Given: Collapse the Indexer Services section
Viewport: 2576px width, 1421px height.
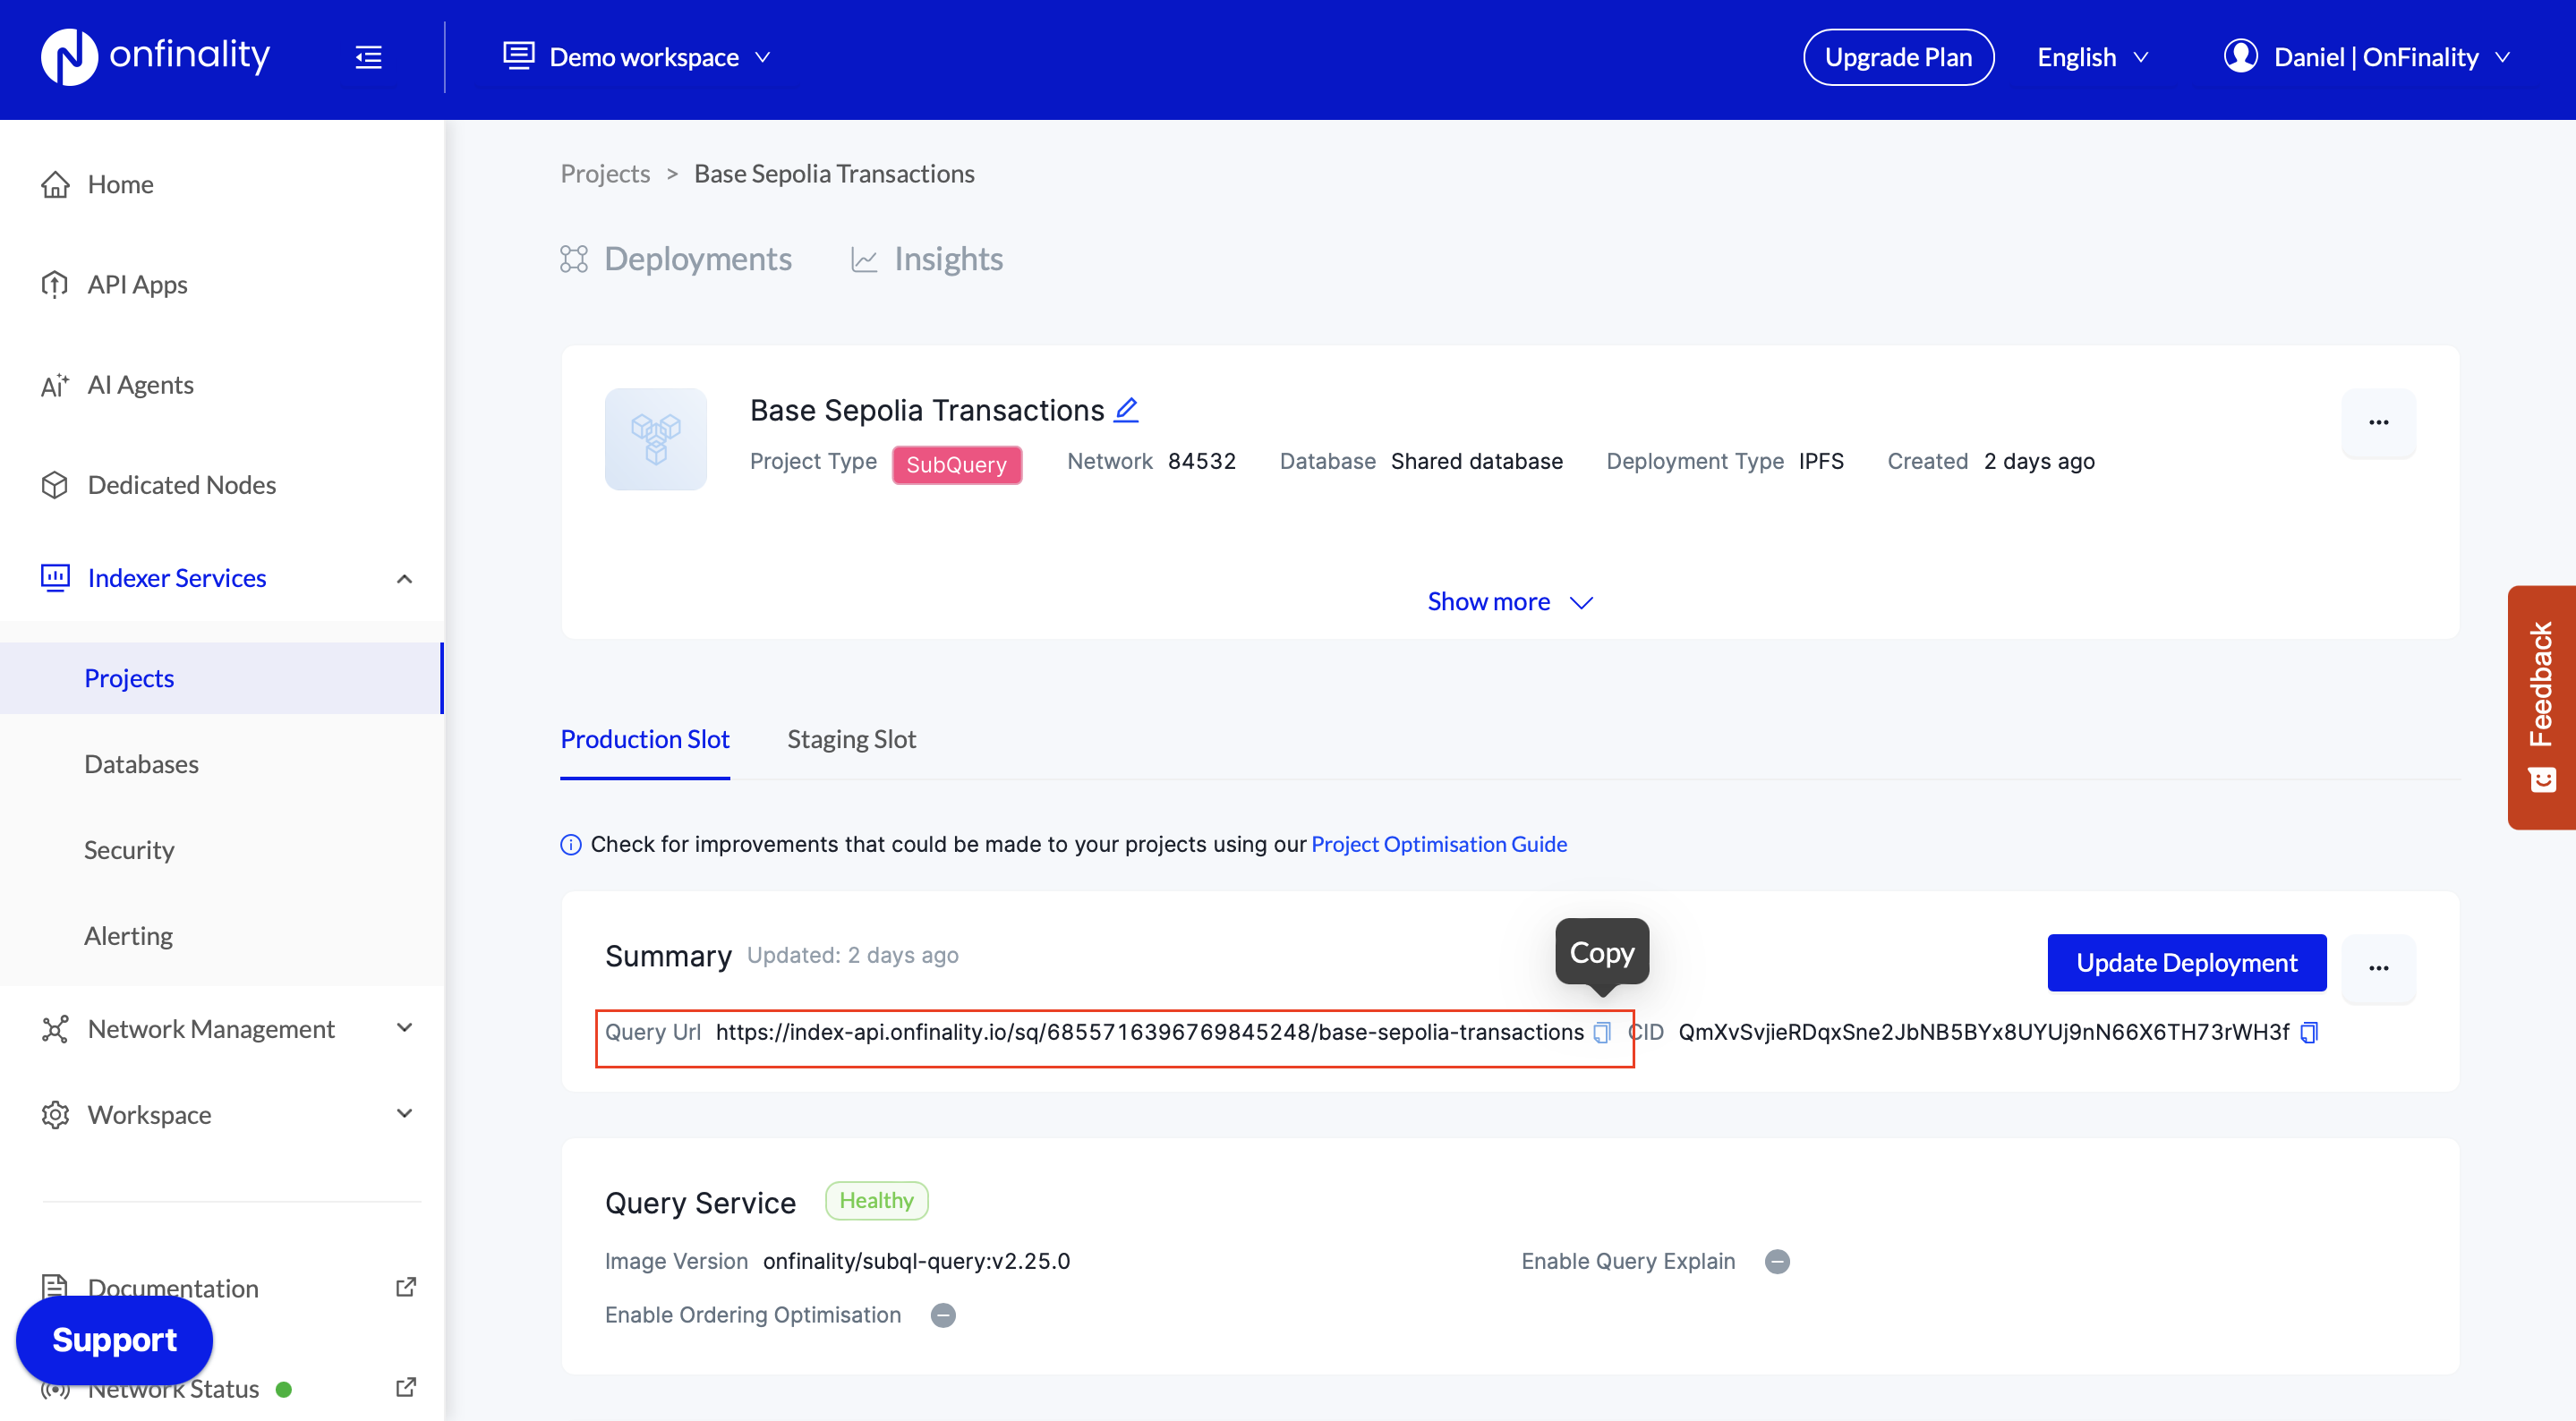Looking at the screenshot, I should pos(404,578).
